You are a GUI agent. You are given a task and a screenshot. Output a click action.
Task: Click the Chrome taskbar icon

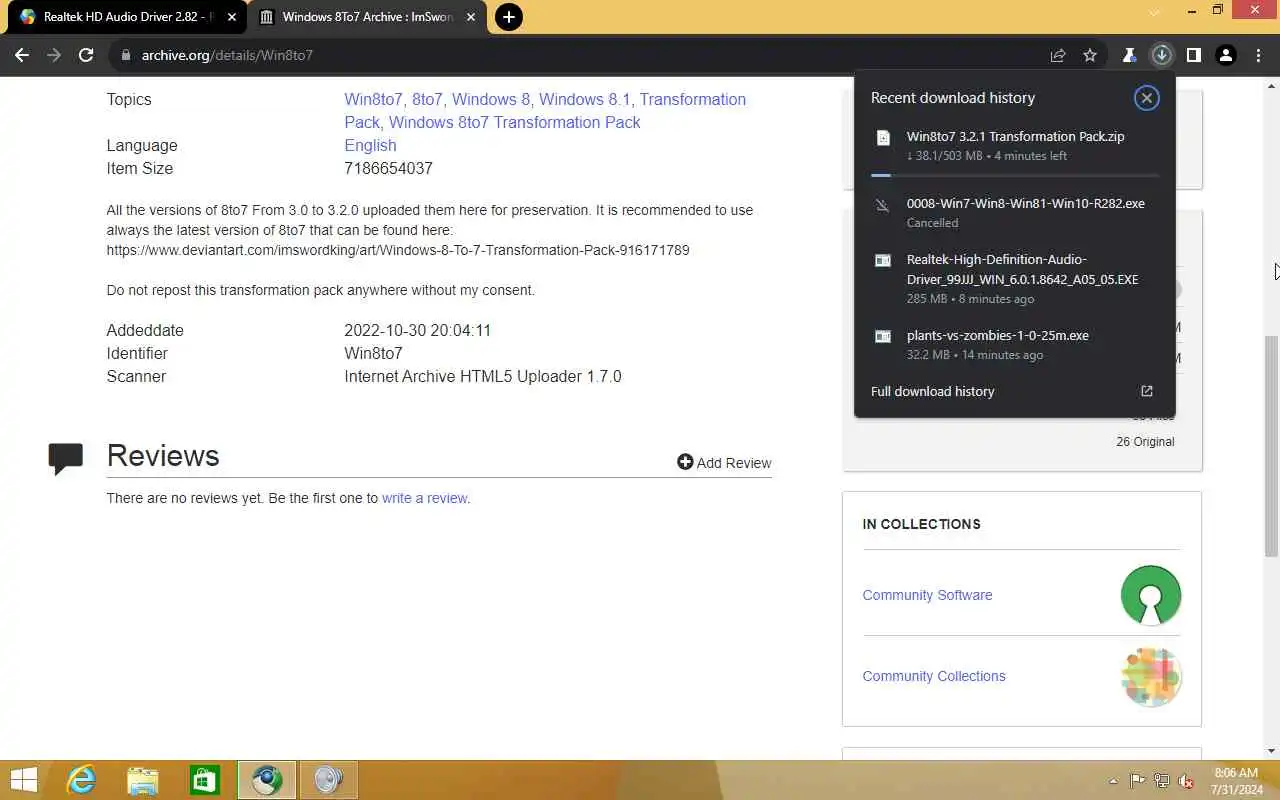point(267,780)
